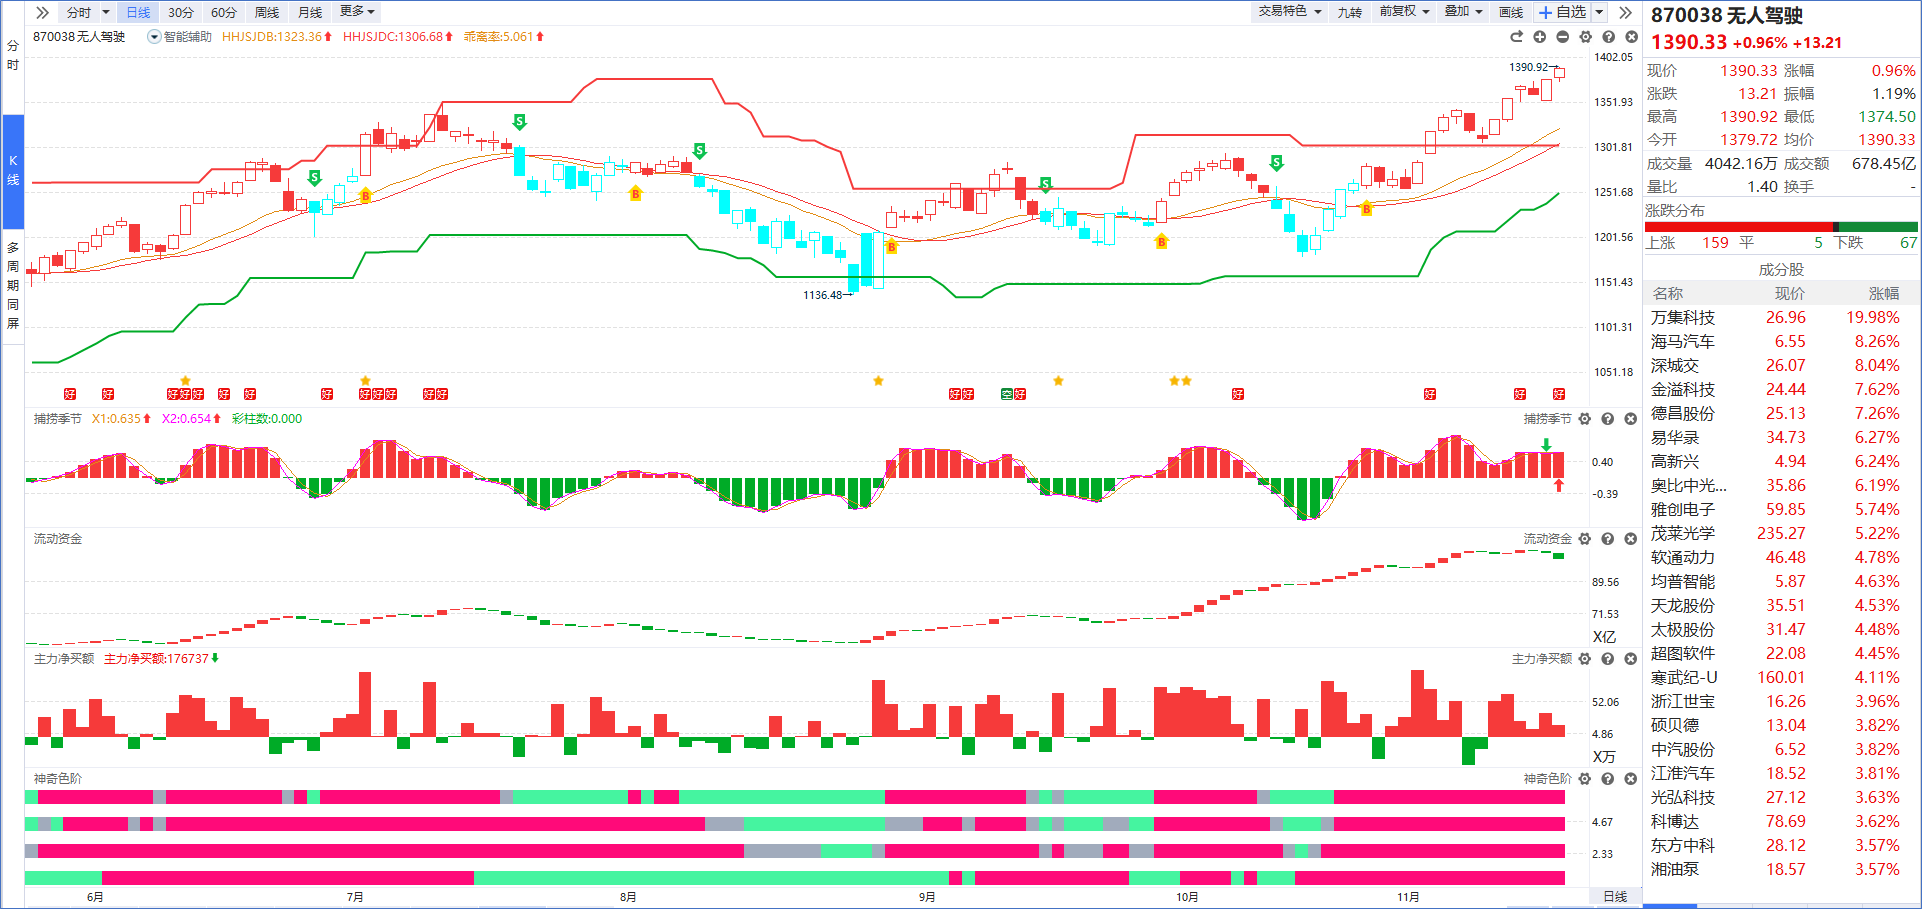Expand the left toolbar double-arrow
Viewport: 1922px width, 909px height.
point(42,12)
